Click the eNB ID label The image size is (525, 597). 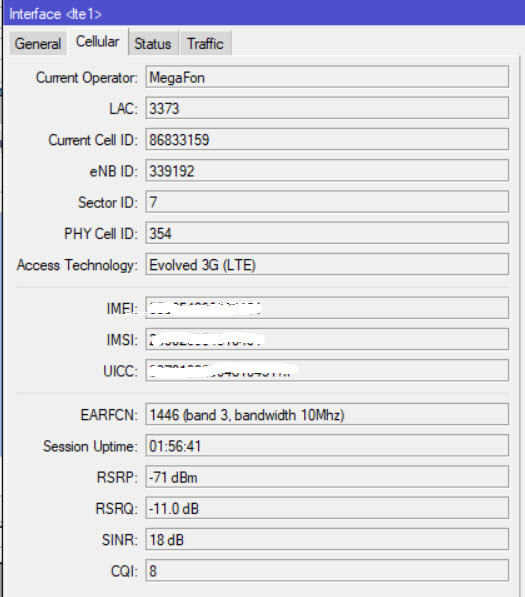(x=113, y=171)
